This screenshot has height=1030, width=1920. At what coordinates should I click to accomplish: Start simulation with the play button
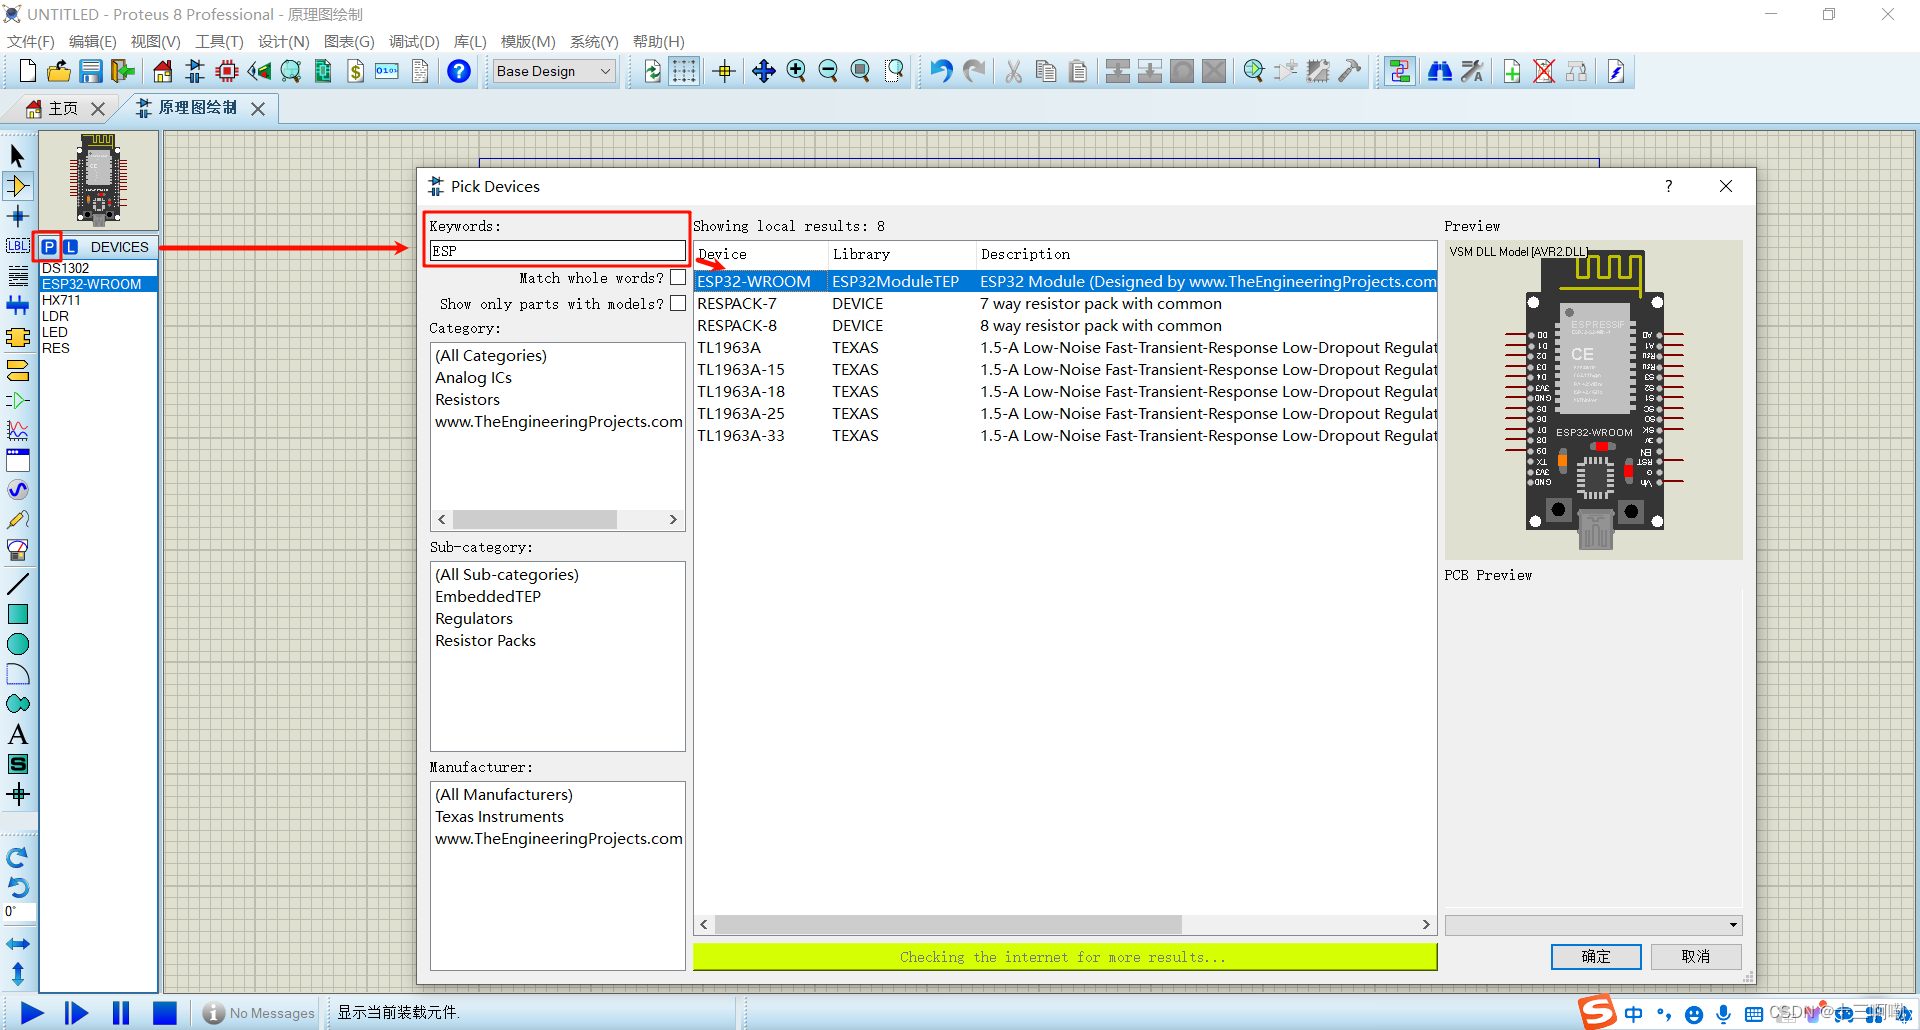tap(32, 1013)
